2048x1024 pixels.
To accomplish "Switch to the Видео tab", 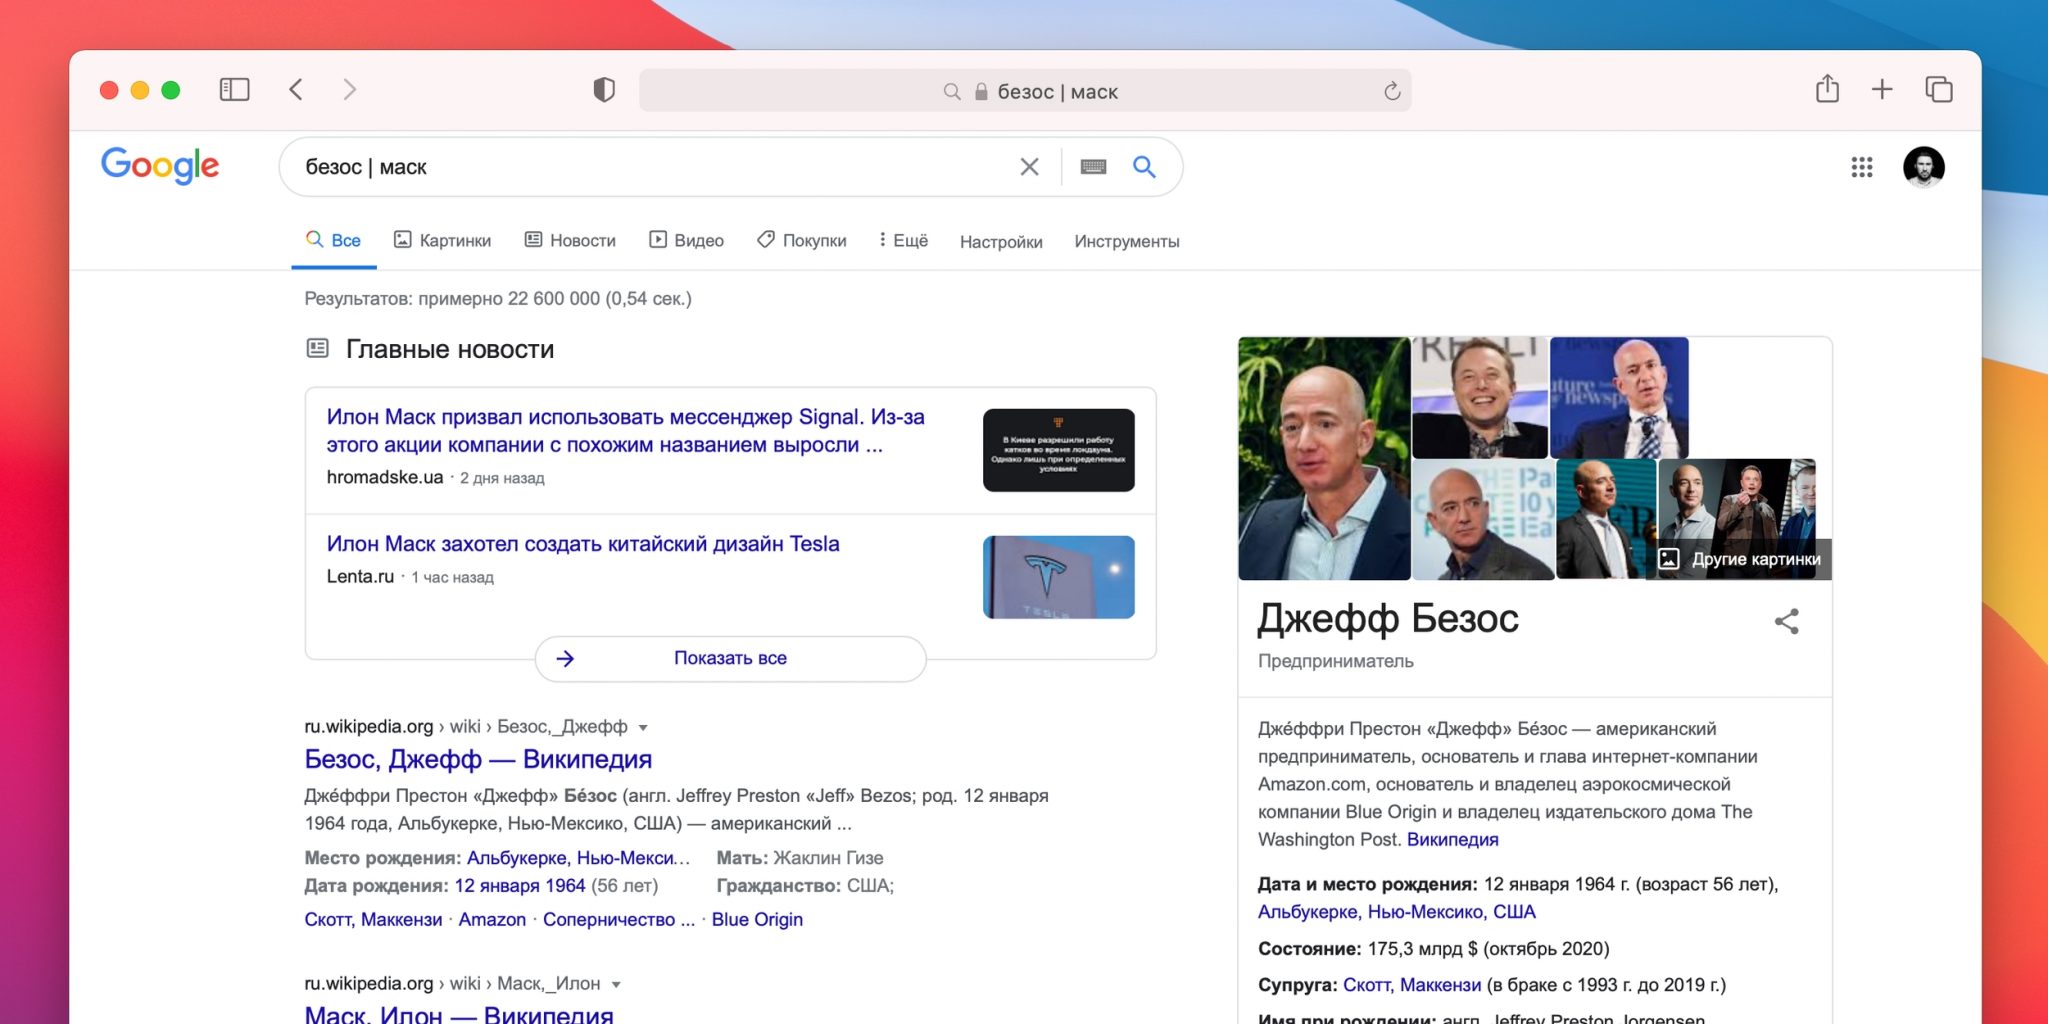I will point(686,240).
